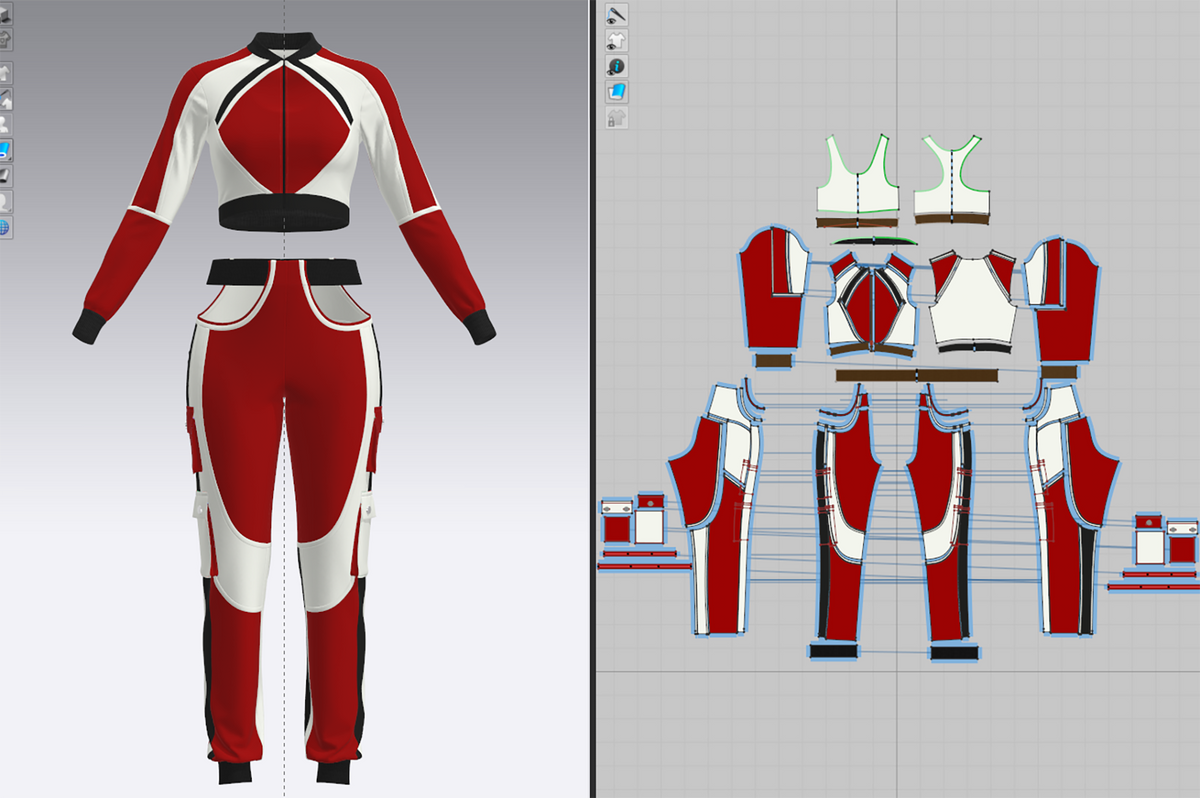This screenshot has width=1200, height=798.
Task: Select the brown cuff under the right sleeve pattern
Action: [x=1061, y=371]
